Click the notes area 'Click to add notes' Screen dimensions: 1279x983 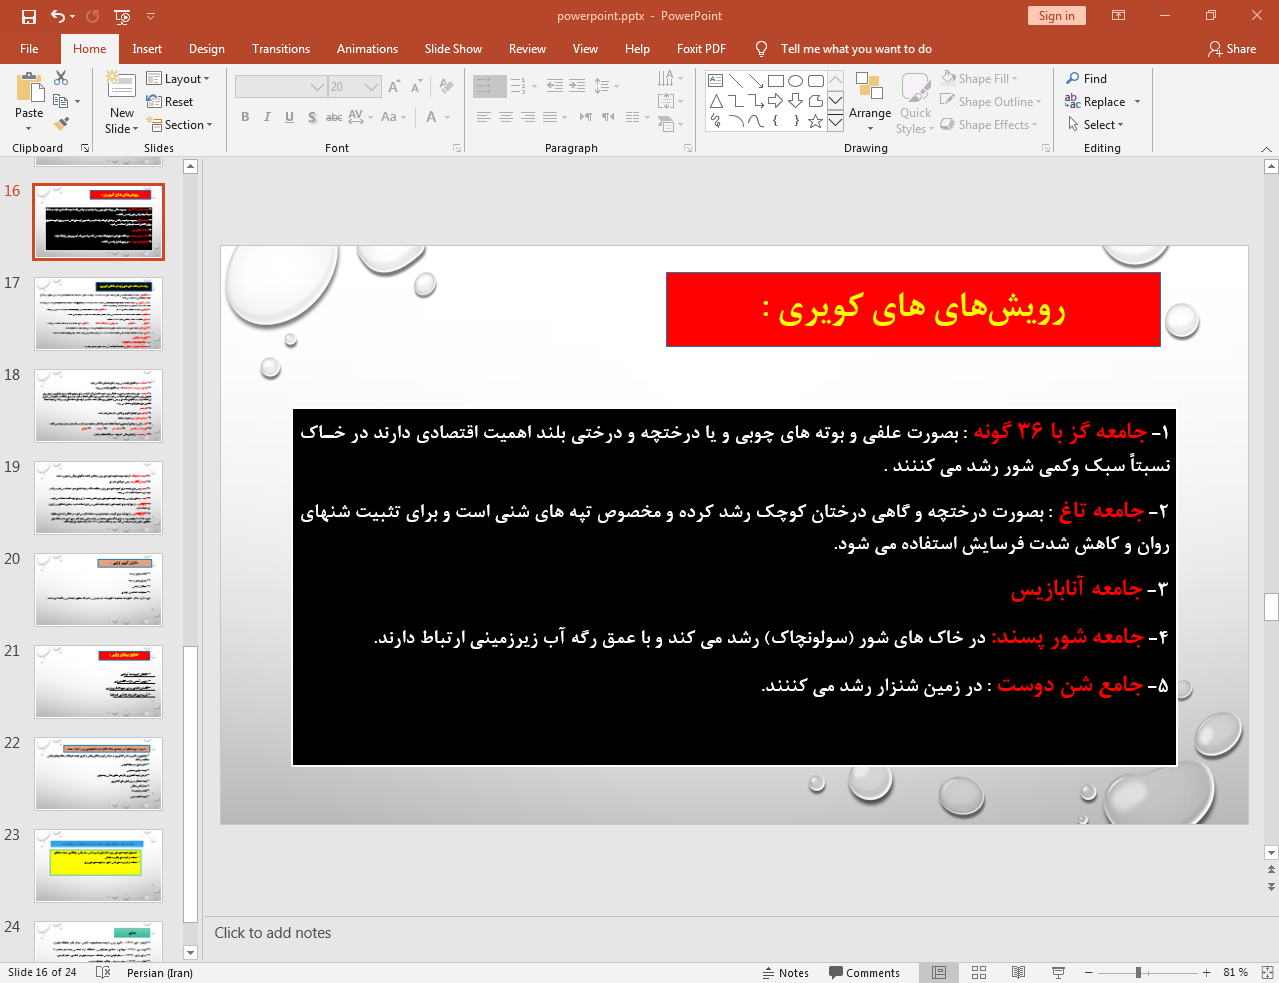pos(273,933)
